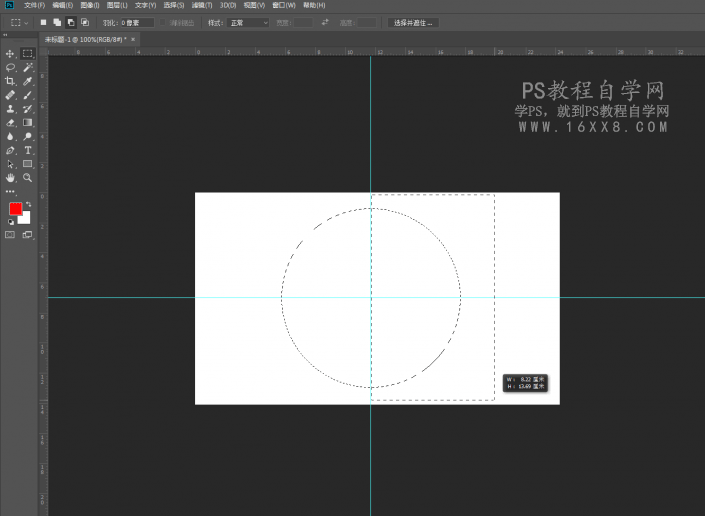
Task: Open the Style (样式) dropdown
Action: pyautogui.click(x=248, y=22)
